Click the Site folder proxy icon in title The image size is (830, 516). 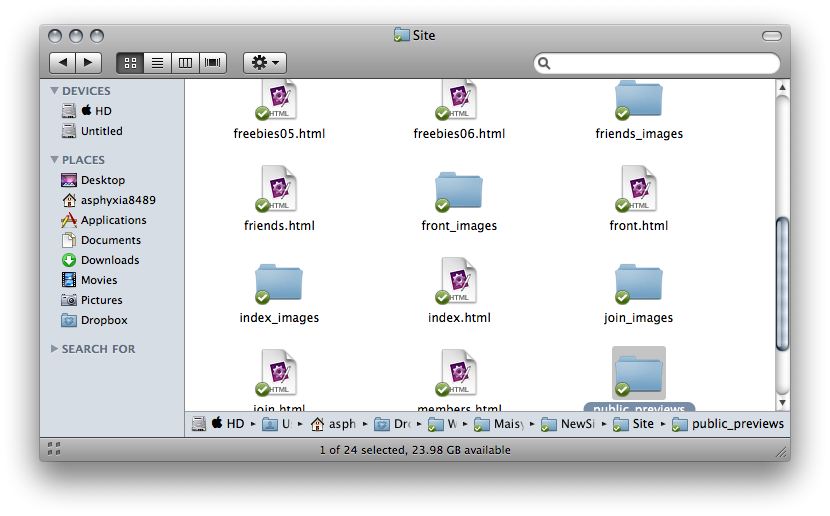(x=401, y=35)
